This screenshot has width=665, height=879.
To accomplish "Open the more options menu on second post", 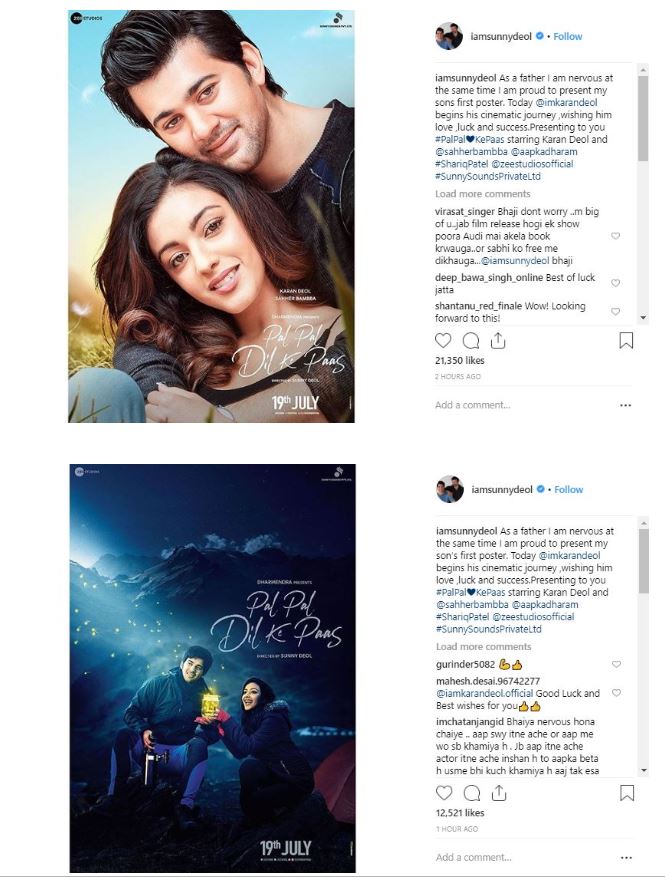I will click(x=627, y=858).
